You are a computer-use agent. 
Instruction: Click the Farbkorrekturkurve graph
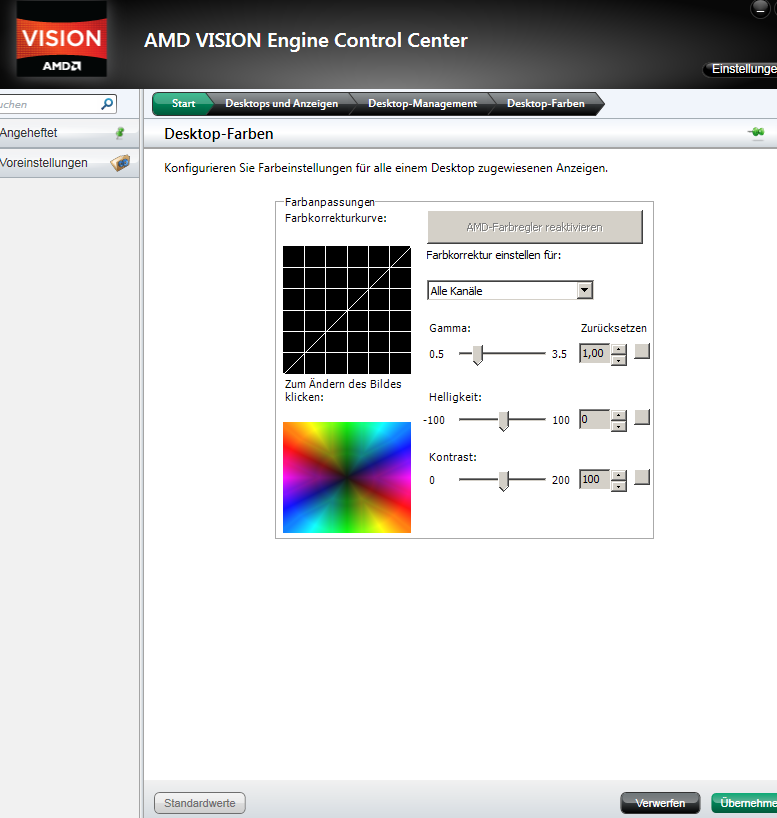point(347,310)
